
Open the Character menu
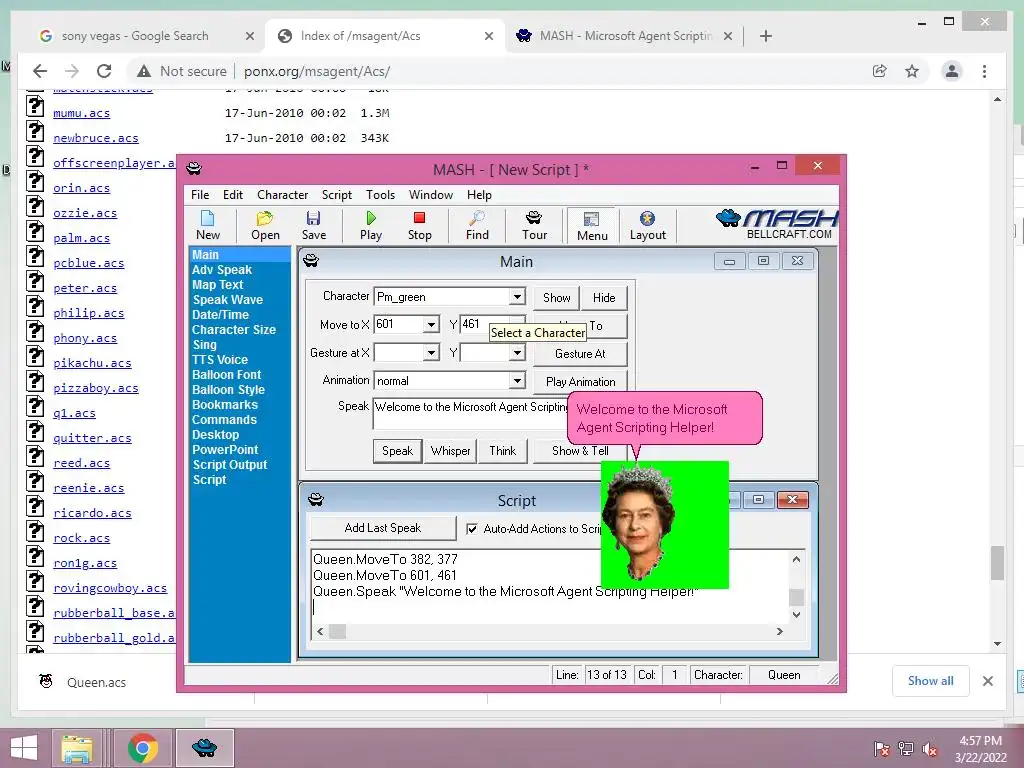point(282,195)
